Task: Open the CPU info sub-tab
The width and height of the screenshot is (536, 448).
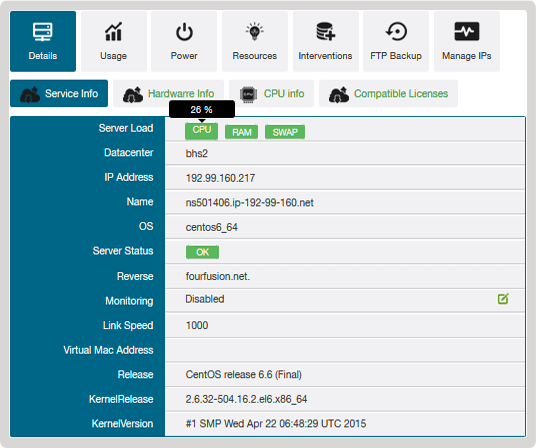Action: (x=271, y=93)
